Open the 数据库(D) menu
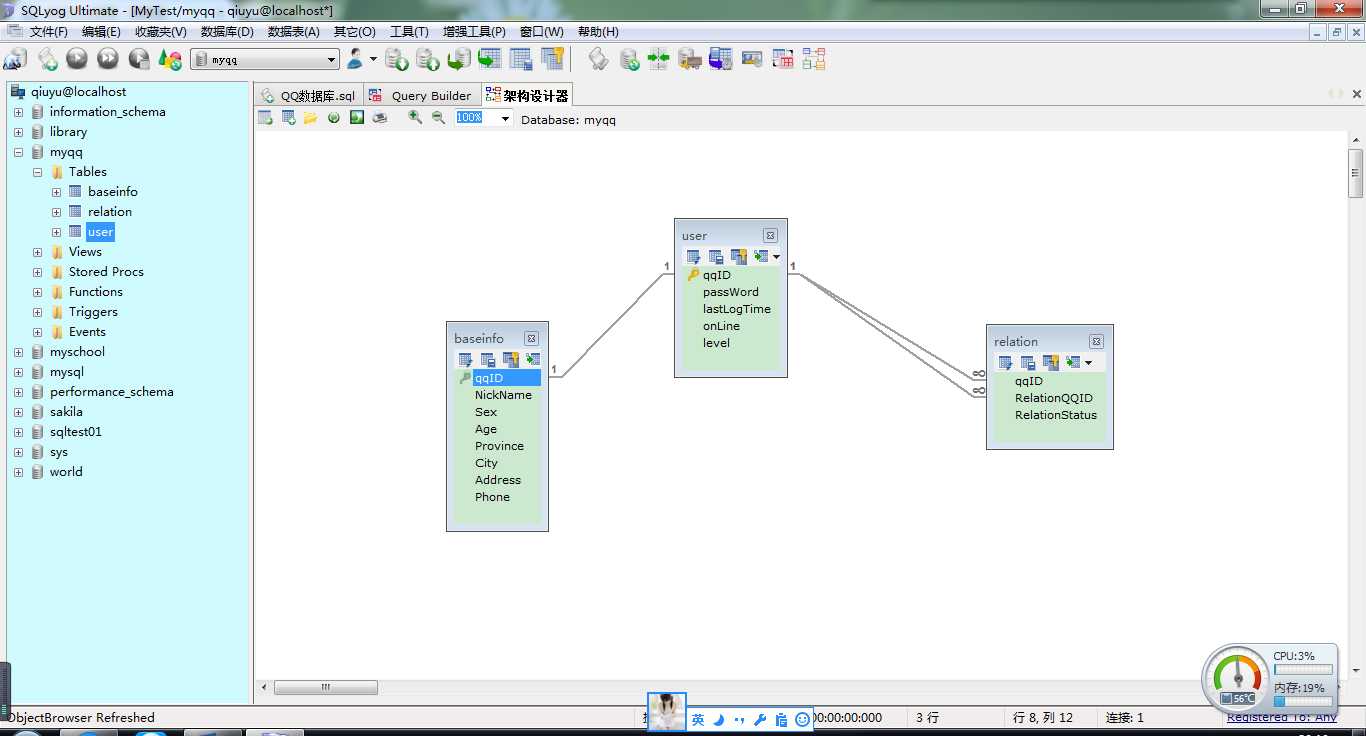The image size is (1366, 736). pos(227,32)
